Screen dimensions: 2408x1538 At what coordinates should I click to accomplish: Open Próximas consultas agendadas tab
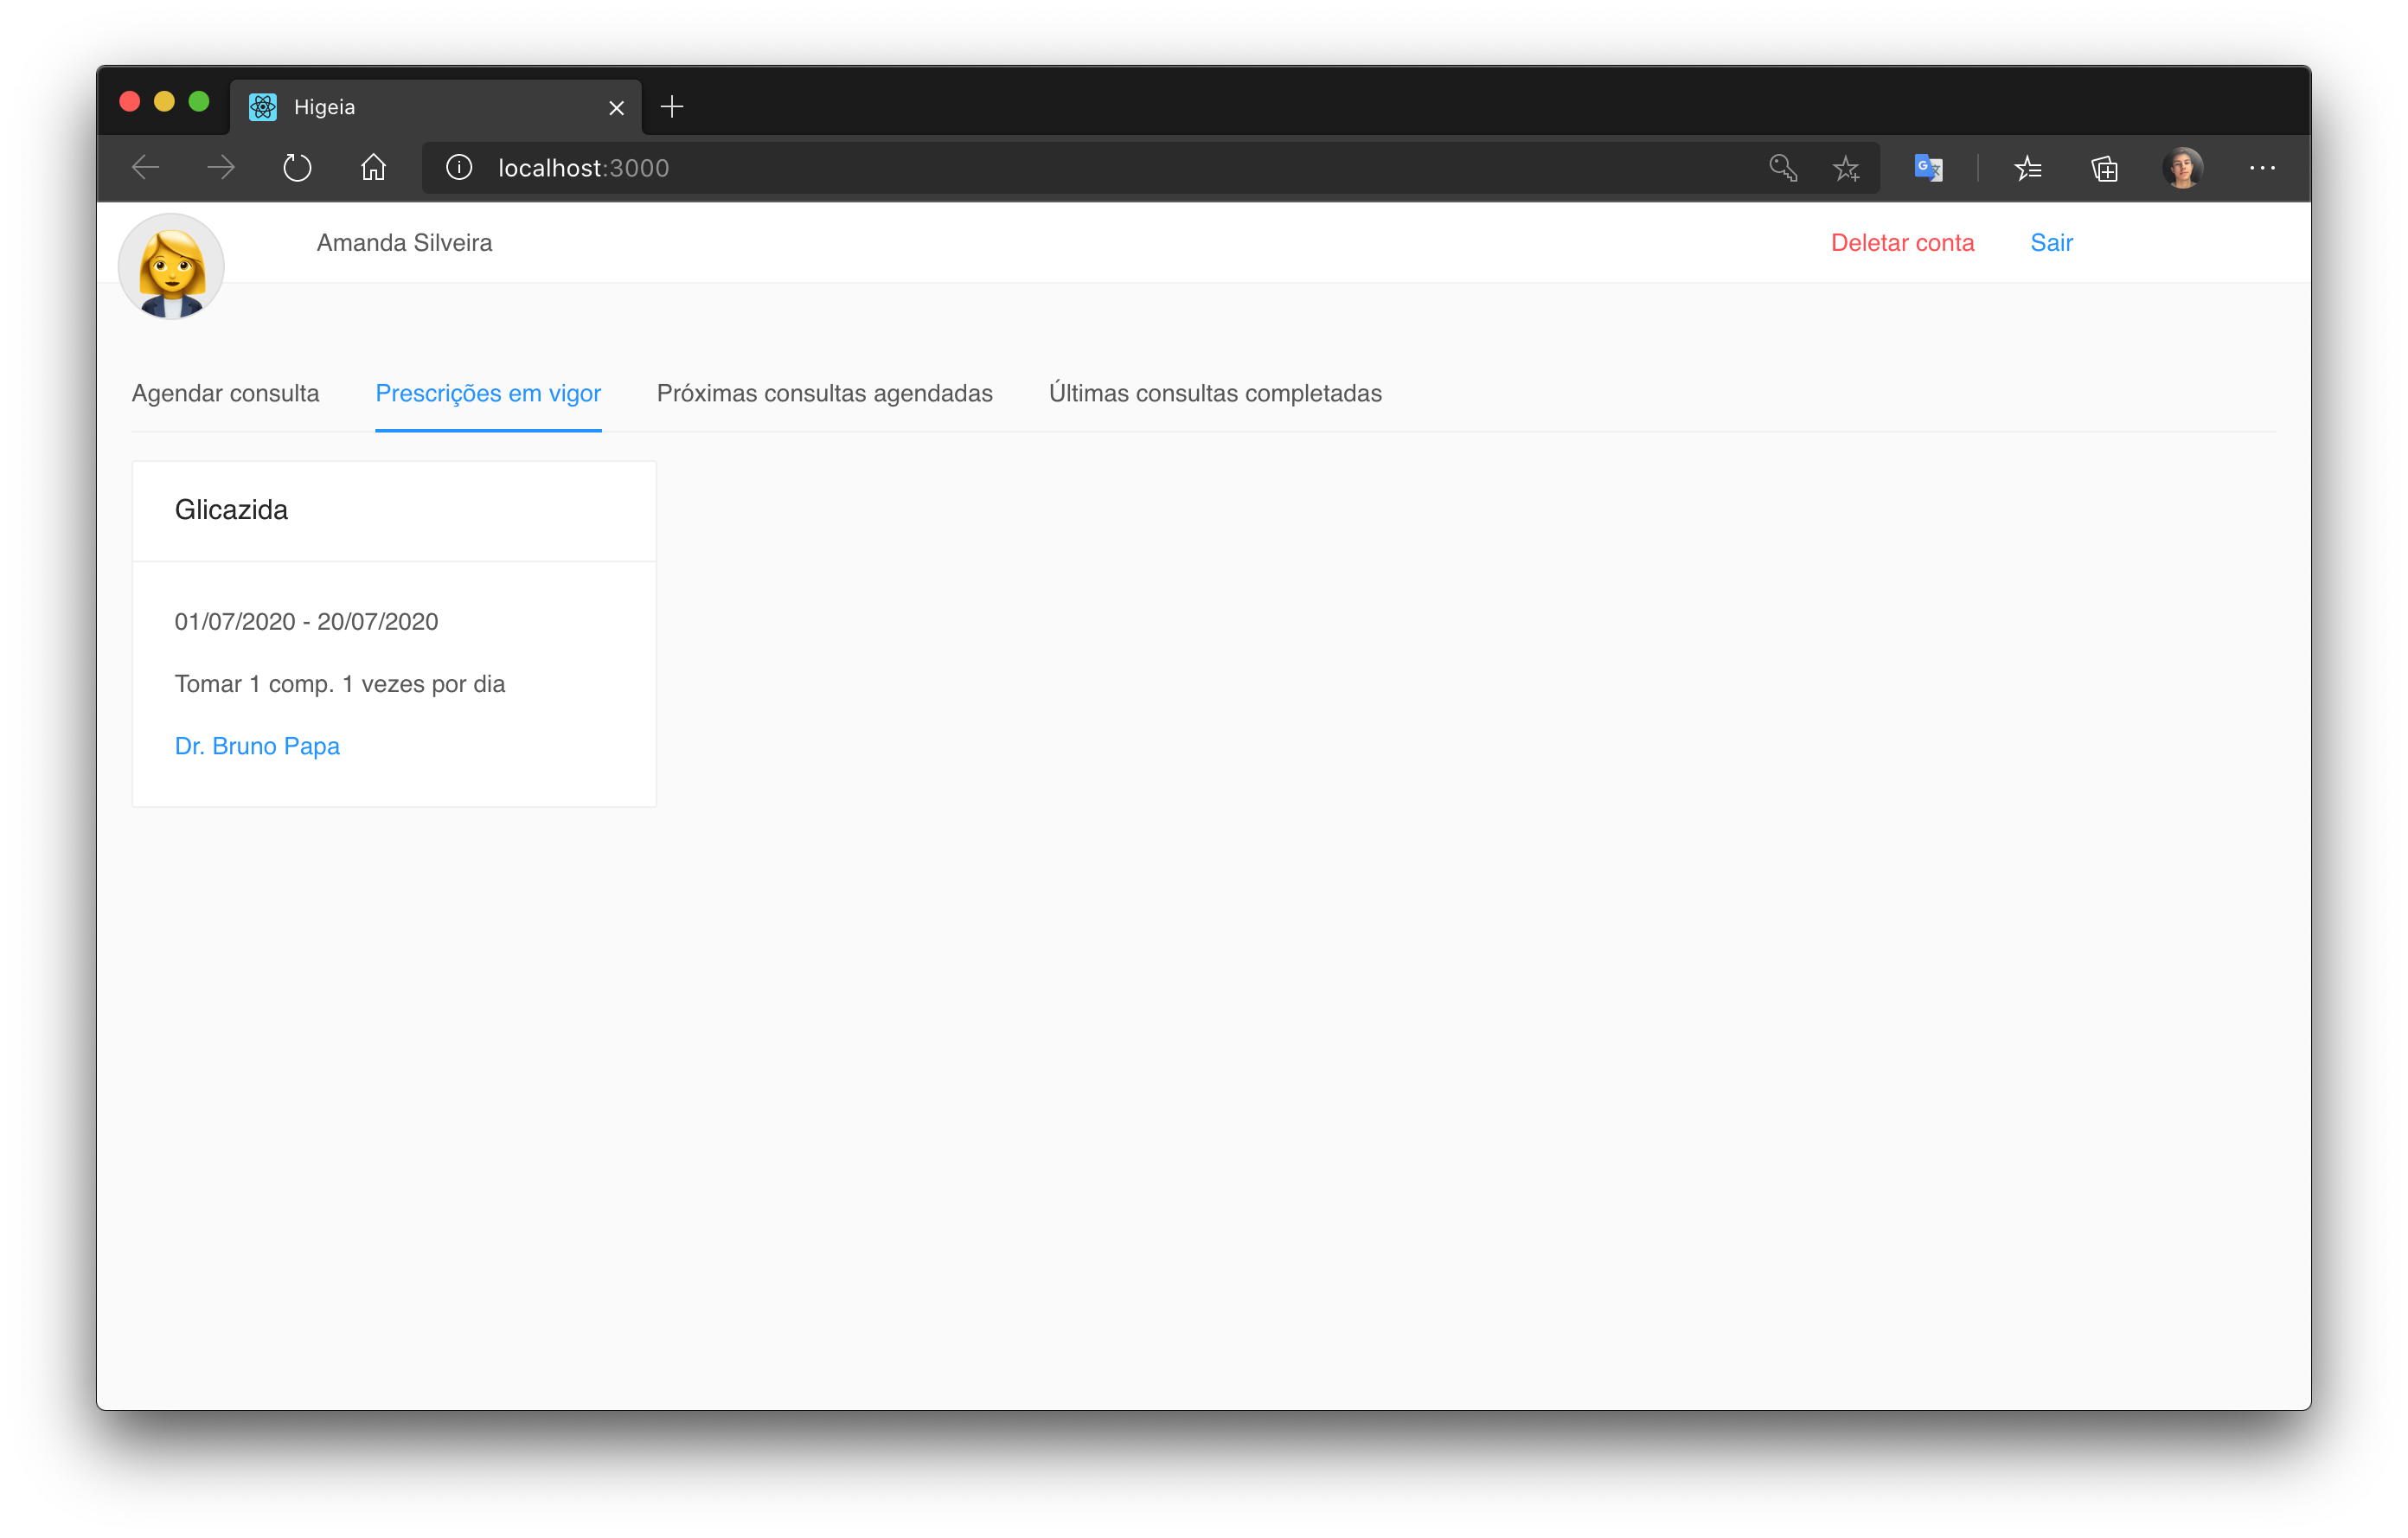[824, 393]
